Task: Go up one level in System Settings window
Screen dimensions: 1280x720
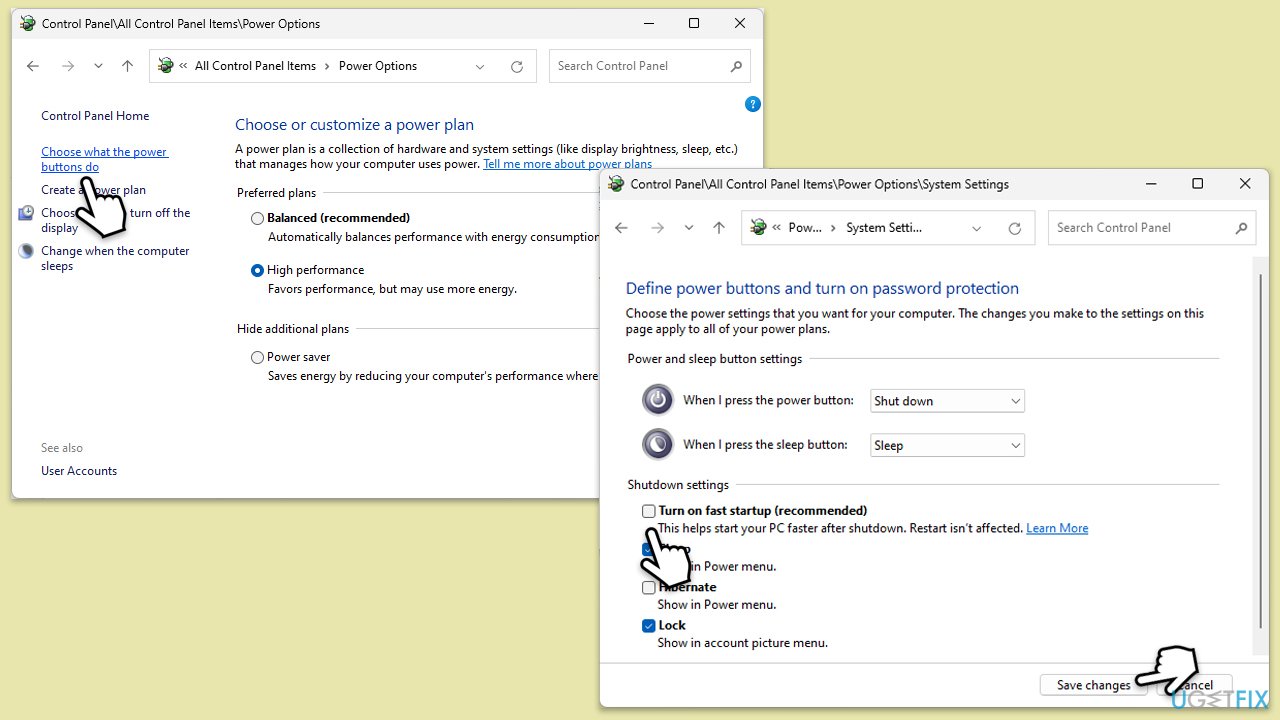Action: coord(718,228)
